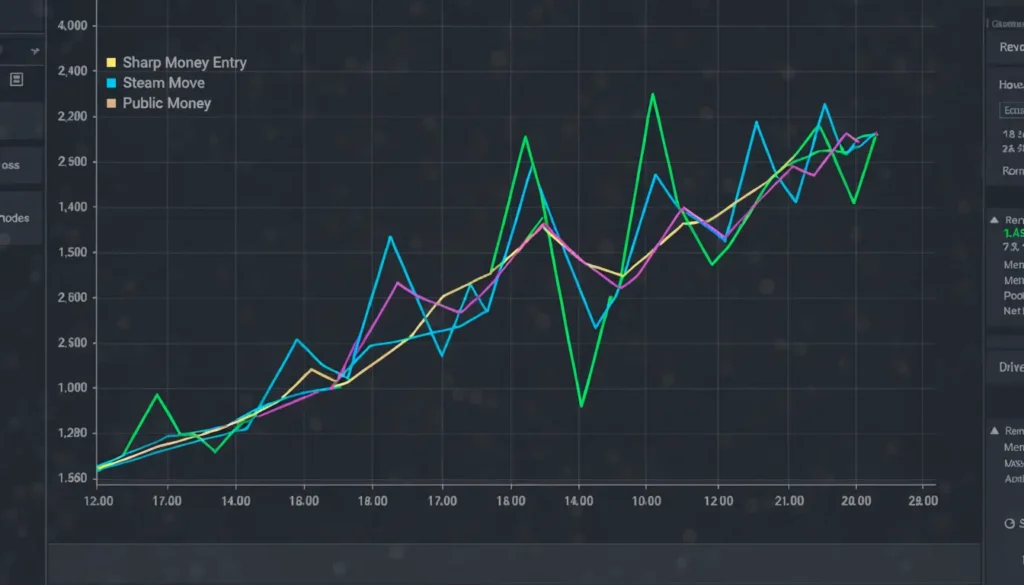
Task: Click the green '1,AS' value in right panel
Action: [1014, 233]
